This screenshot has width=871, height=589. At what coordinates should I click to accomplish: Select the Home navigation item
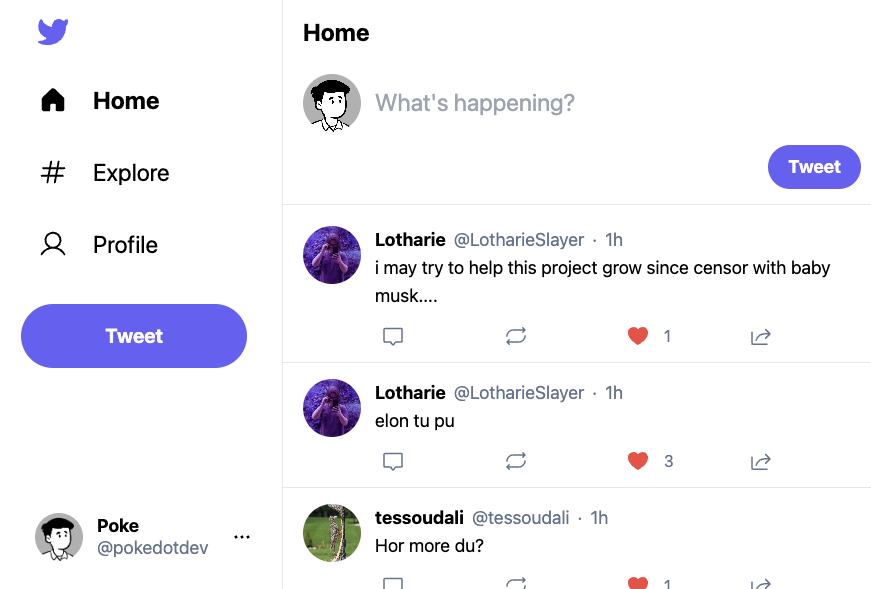coord(126,99)
